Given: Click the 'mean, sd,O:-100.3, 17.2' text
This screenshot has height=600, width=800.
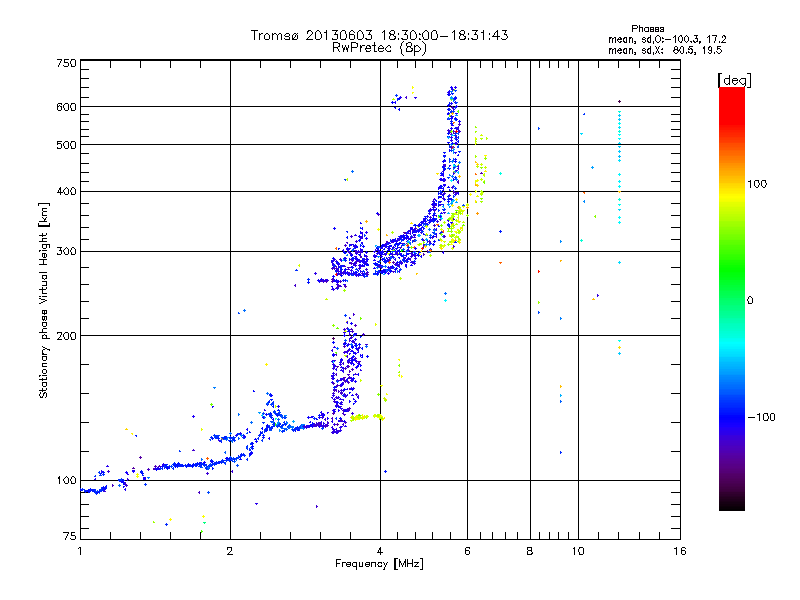Looking at the screenshot, I should [x=667, y=39].
